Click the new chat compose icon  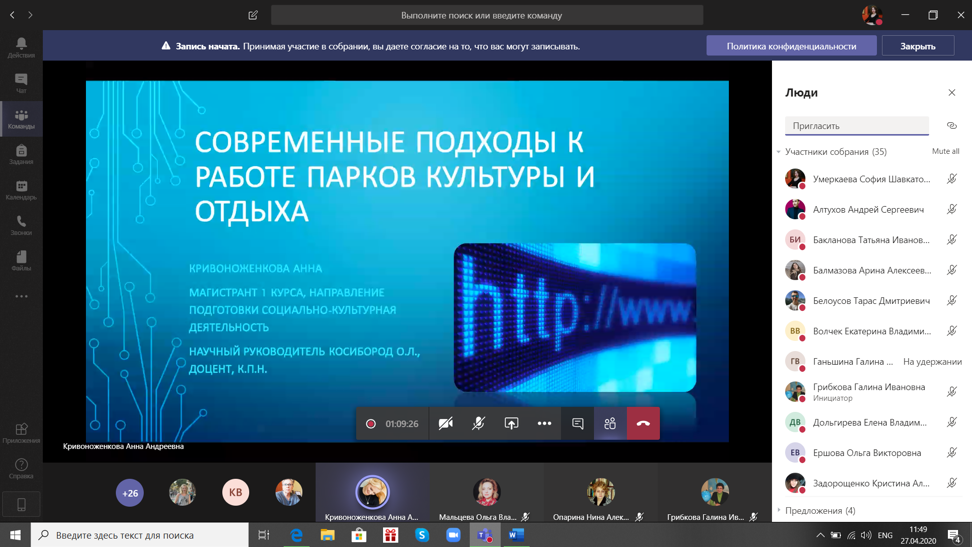coord(253,15)
